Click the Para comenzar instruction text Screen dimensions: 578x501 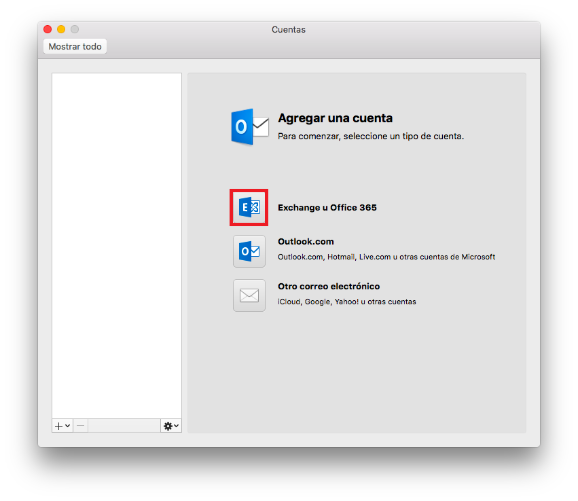coord(370,136)
